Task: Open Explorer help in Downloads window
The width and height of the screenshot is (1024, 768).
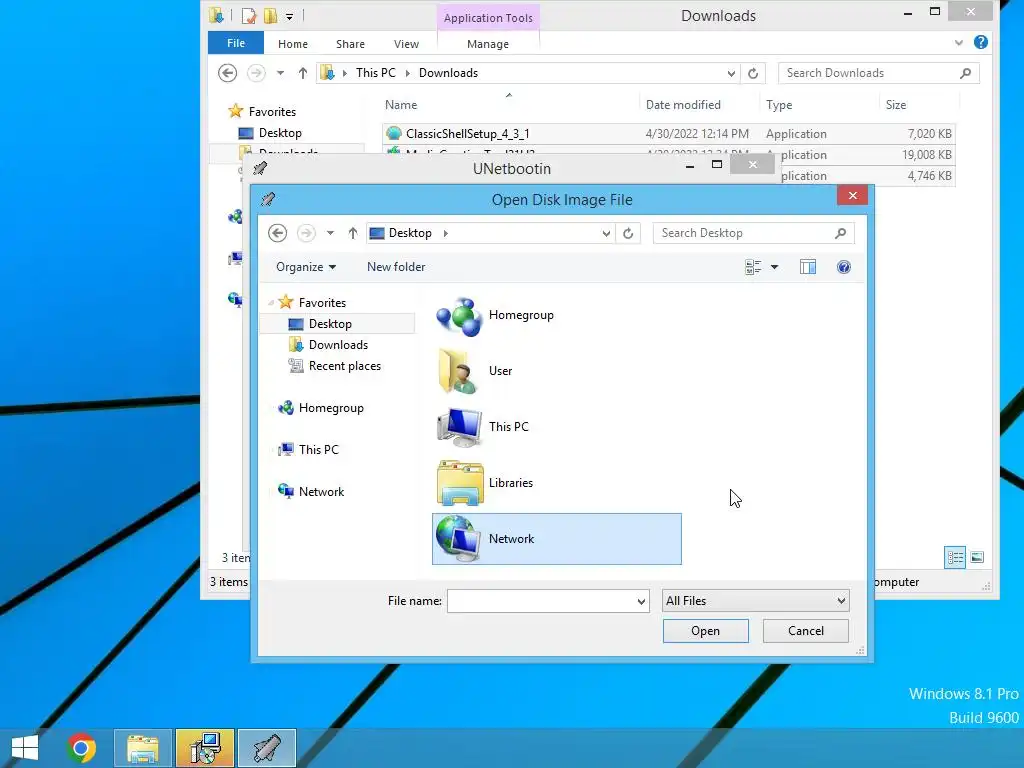Action: click(x=980, y=42)
